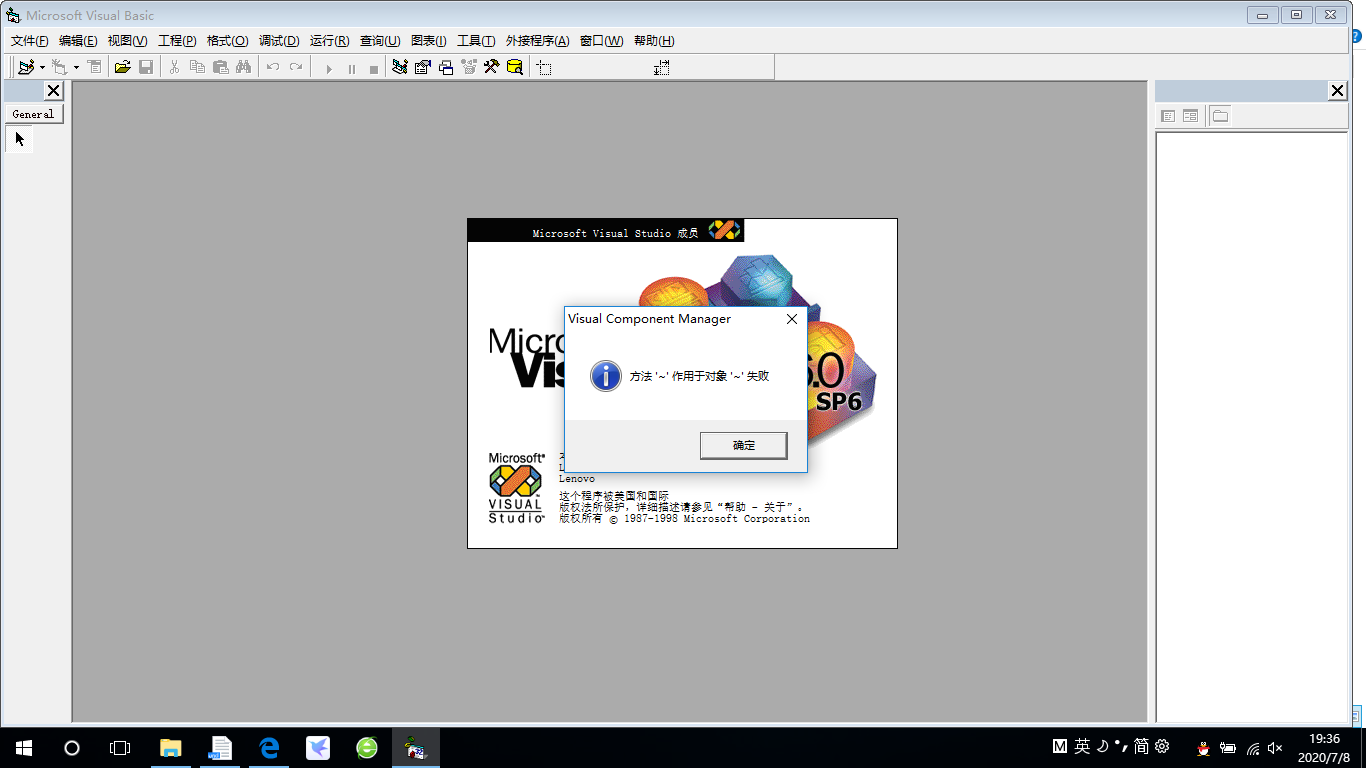
Task: Open Task View on the taskbar
Action: pos(120,748)
